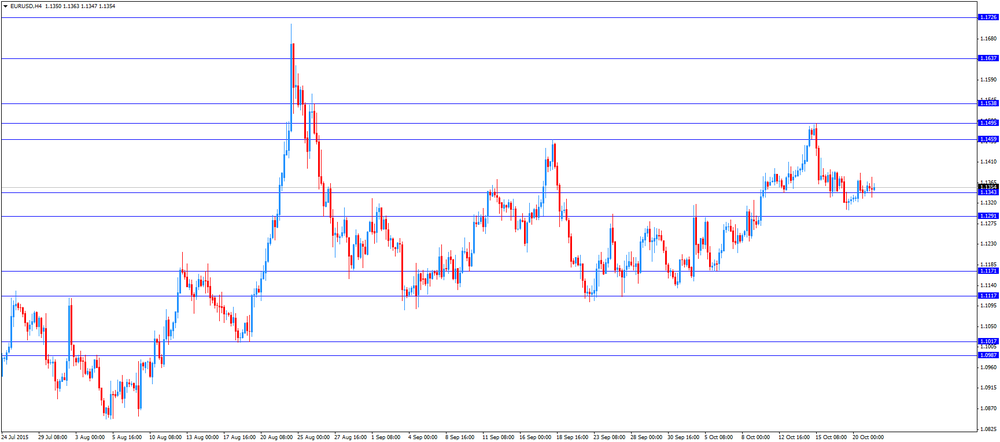Click the 16 Sep 00:00 time label
1000x442 pixels.
coord(536,438)
